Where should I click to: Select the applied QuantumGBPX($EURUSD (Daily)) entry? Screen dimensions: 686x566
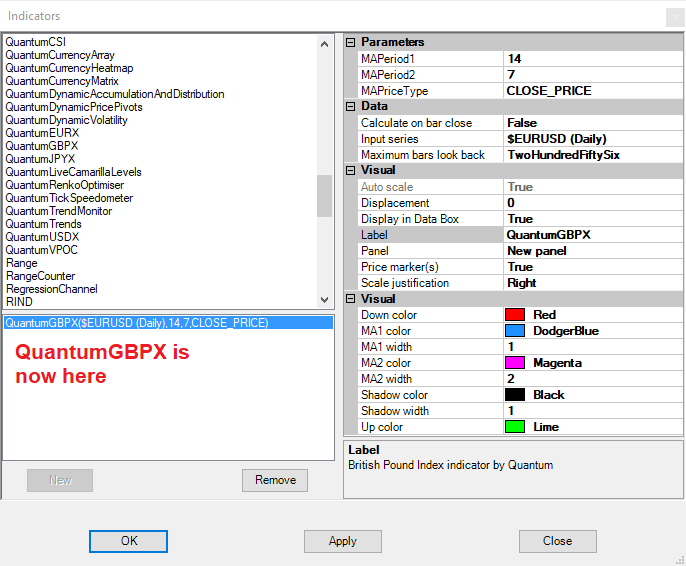click(x=168, y=323)
